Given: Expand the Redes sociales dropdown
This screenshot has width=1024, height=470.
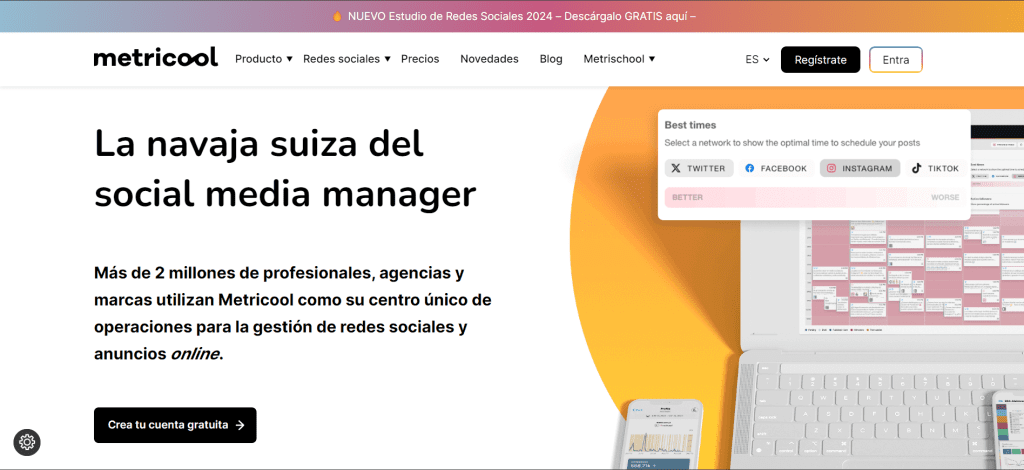Looking at the screenshot, I should click(347, 59).
